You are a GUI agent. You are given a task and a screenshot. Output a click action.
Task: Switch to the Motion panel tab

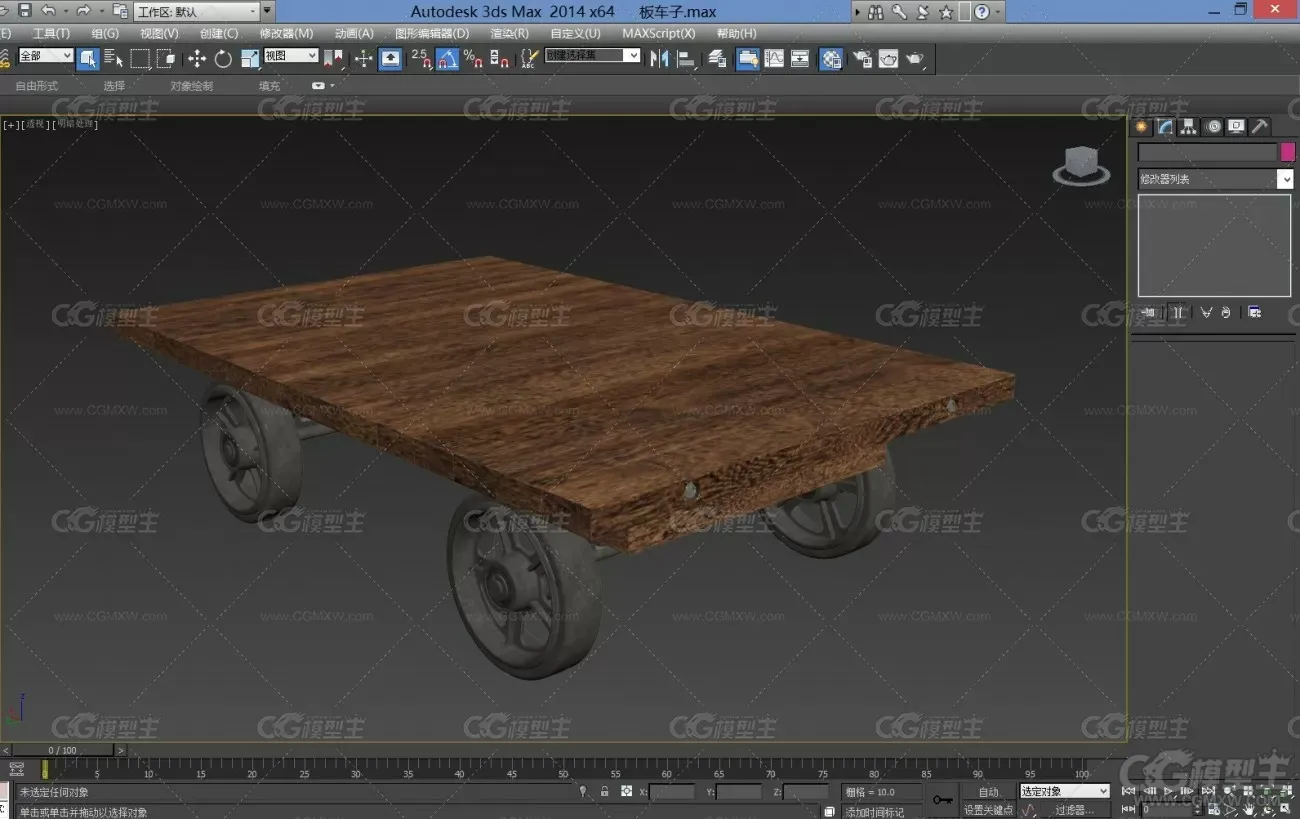coord(1213,127)
